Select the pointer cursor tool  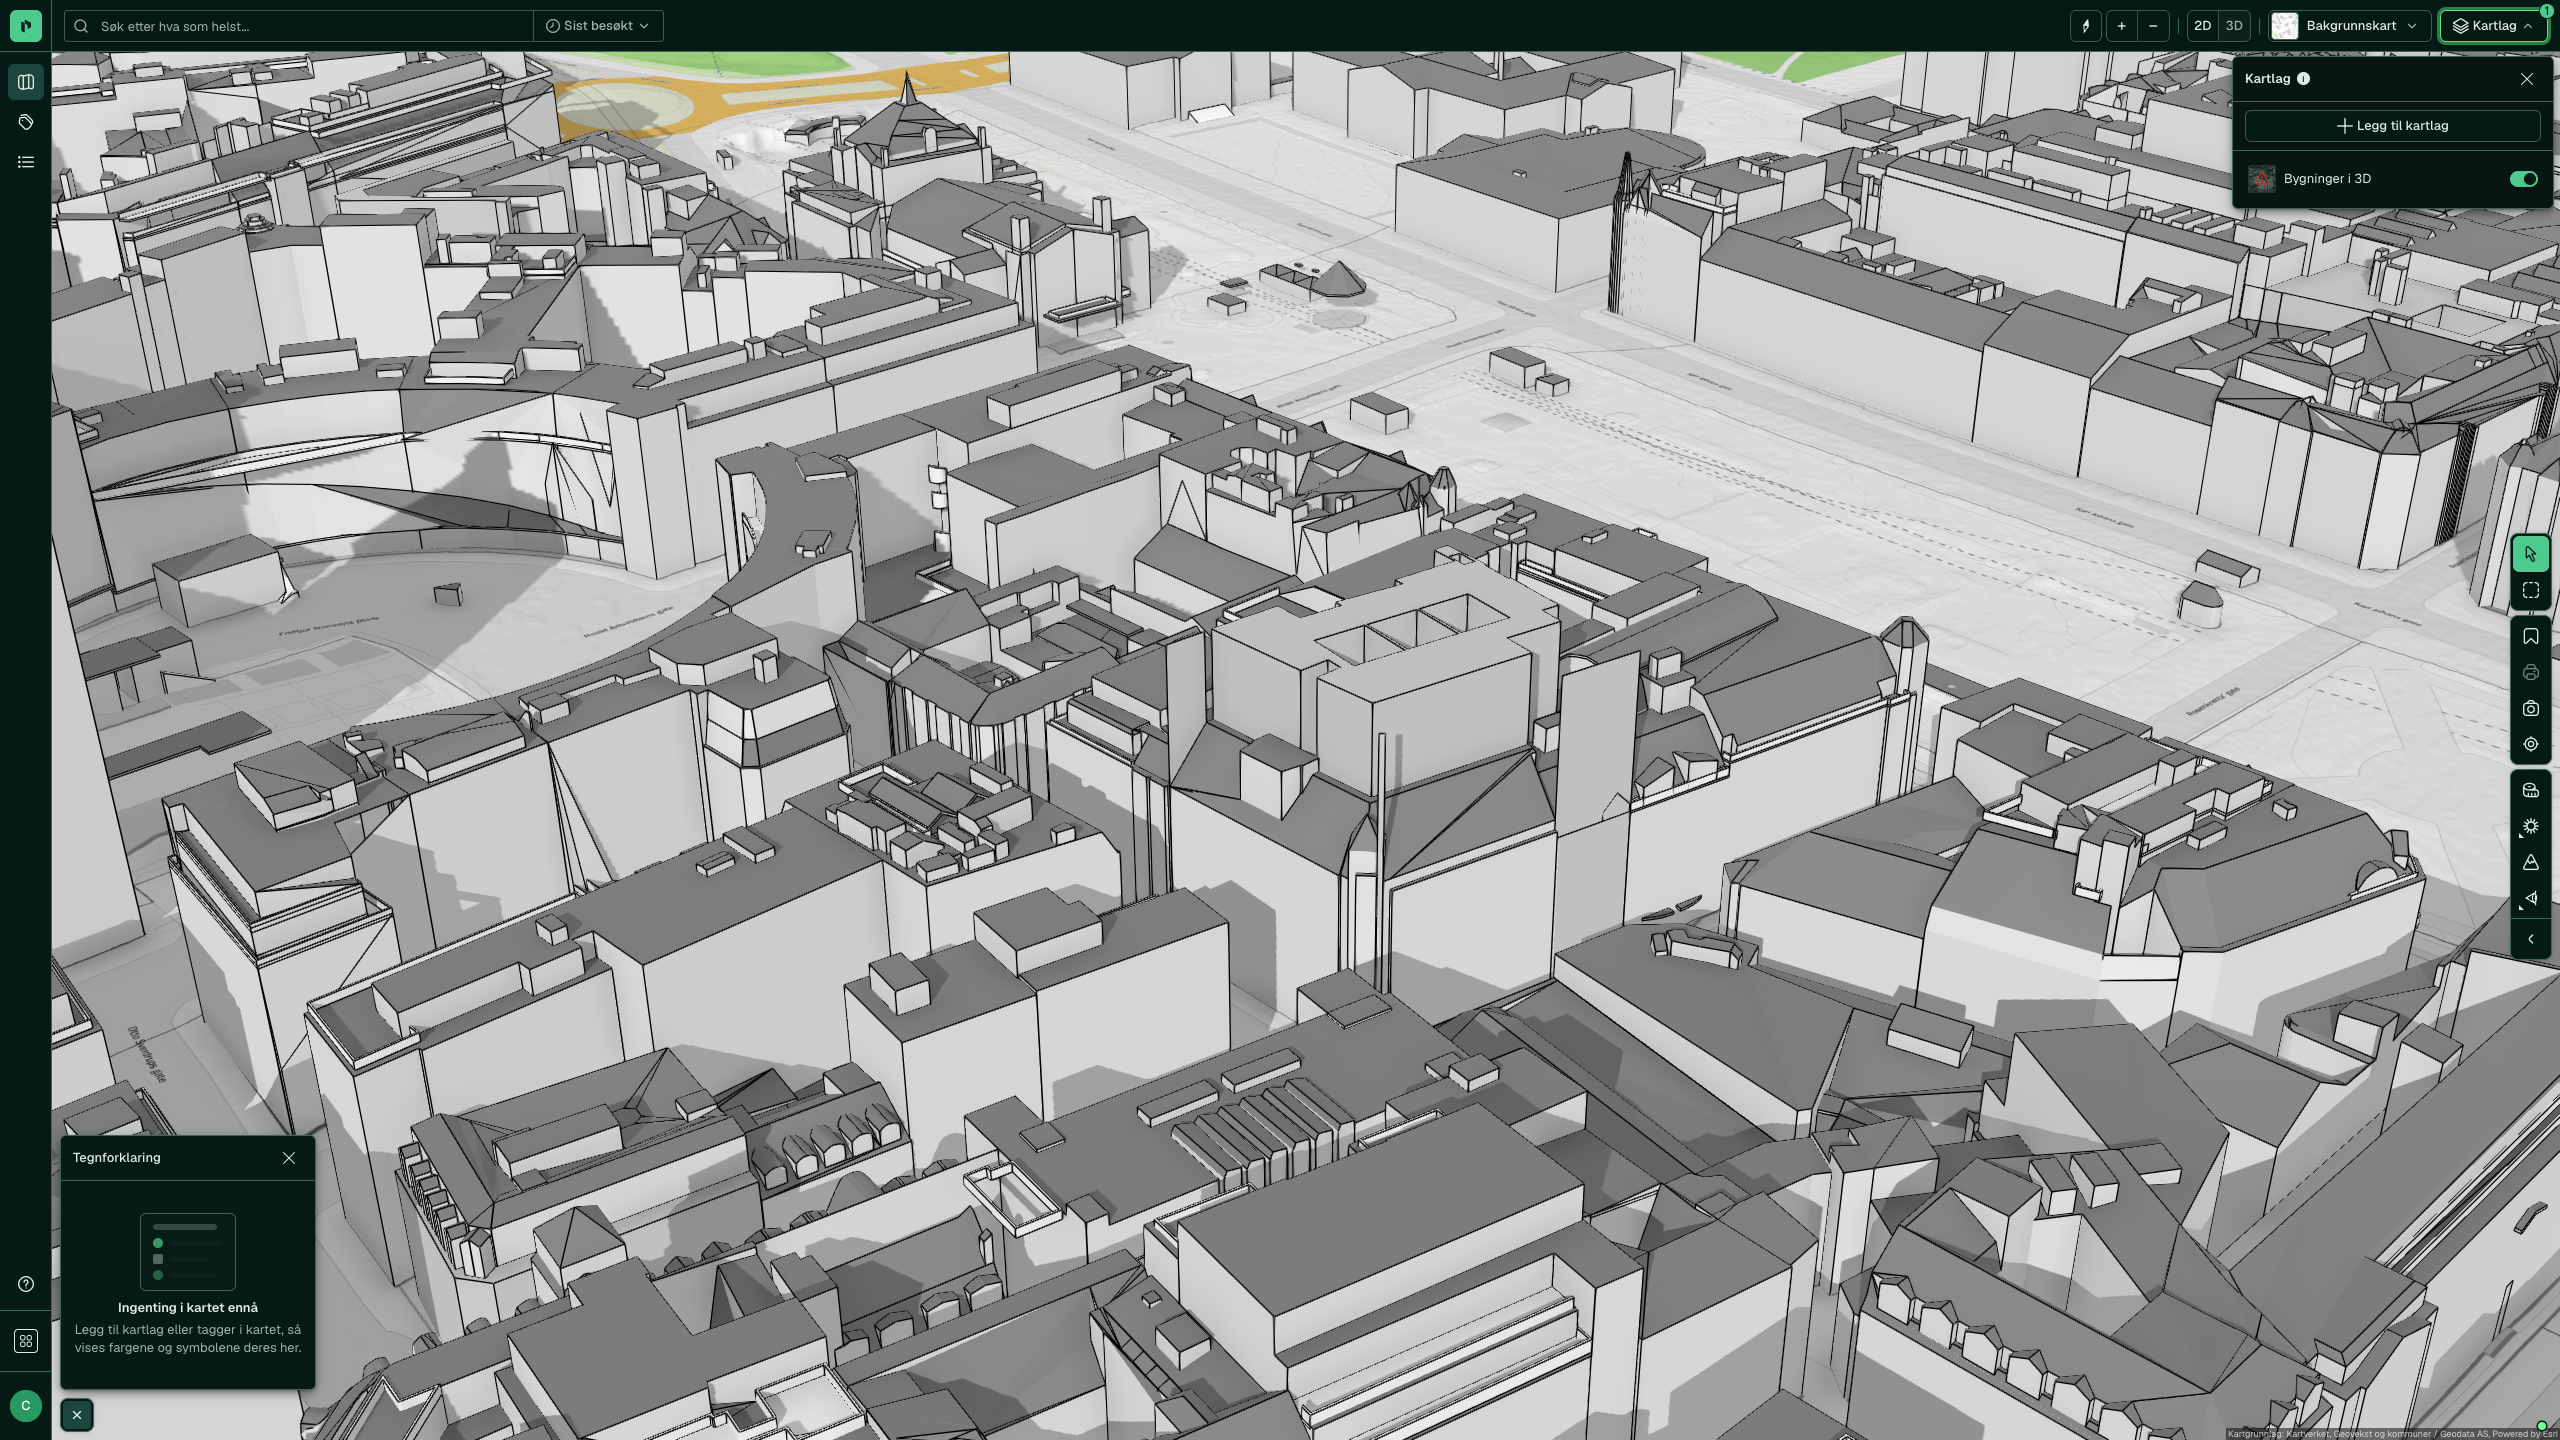coord(2530,554)
